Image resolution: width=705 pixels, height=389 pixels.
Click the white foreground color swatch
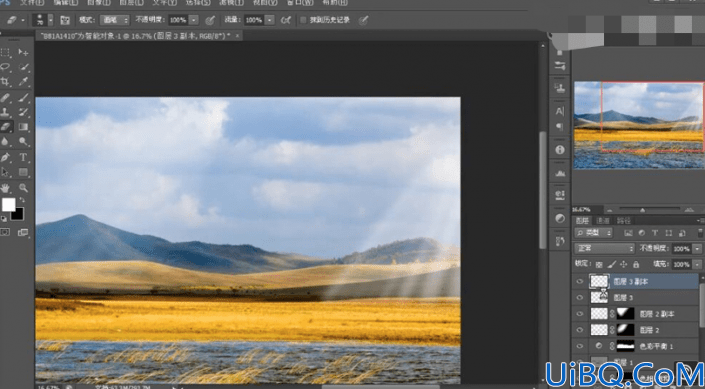tap(8, 205)
